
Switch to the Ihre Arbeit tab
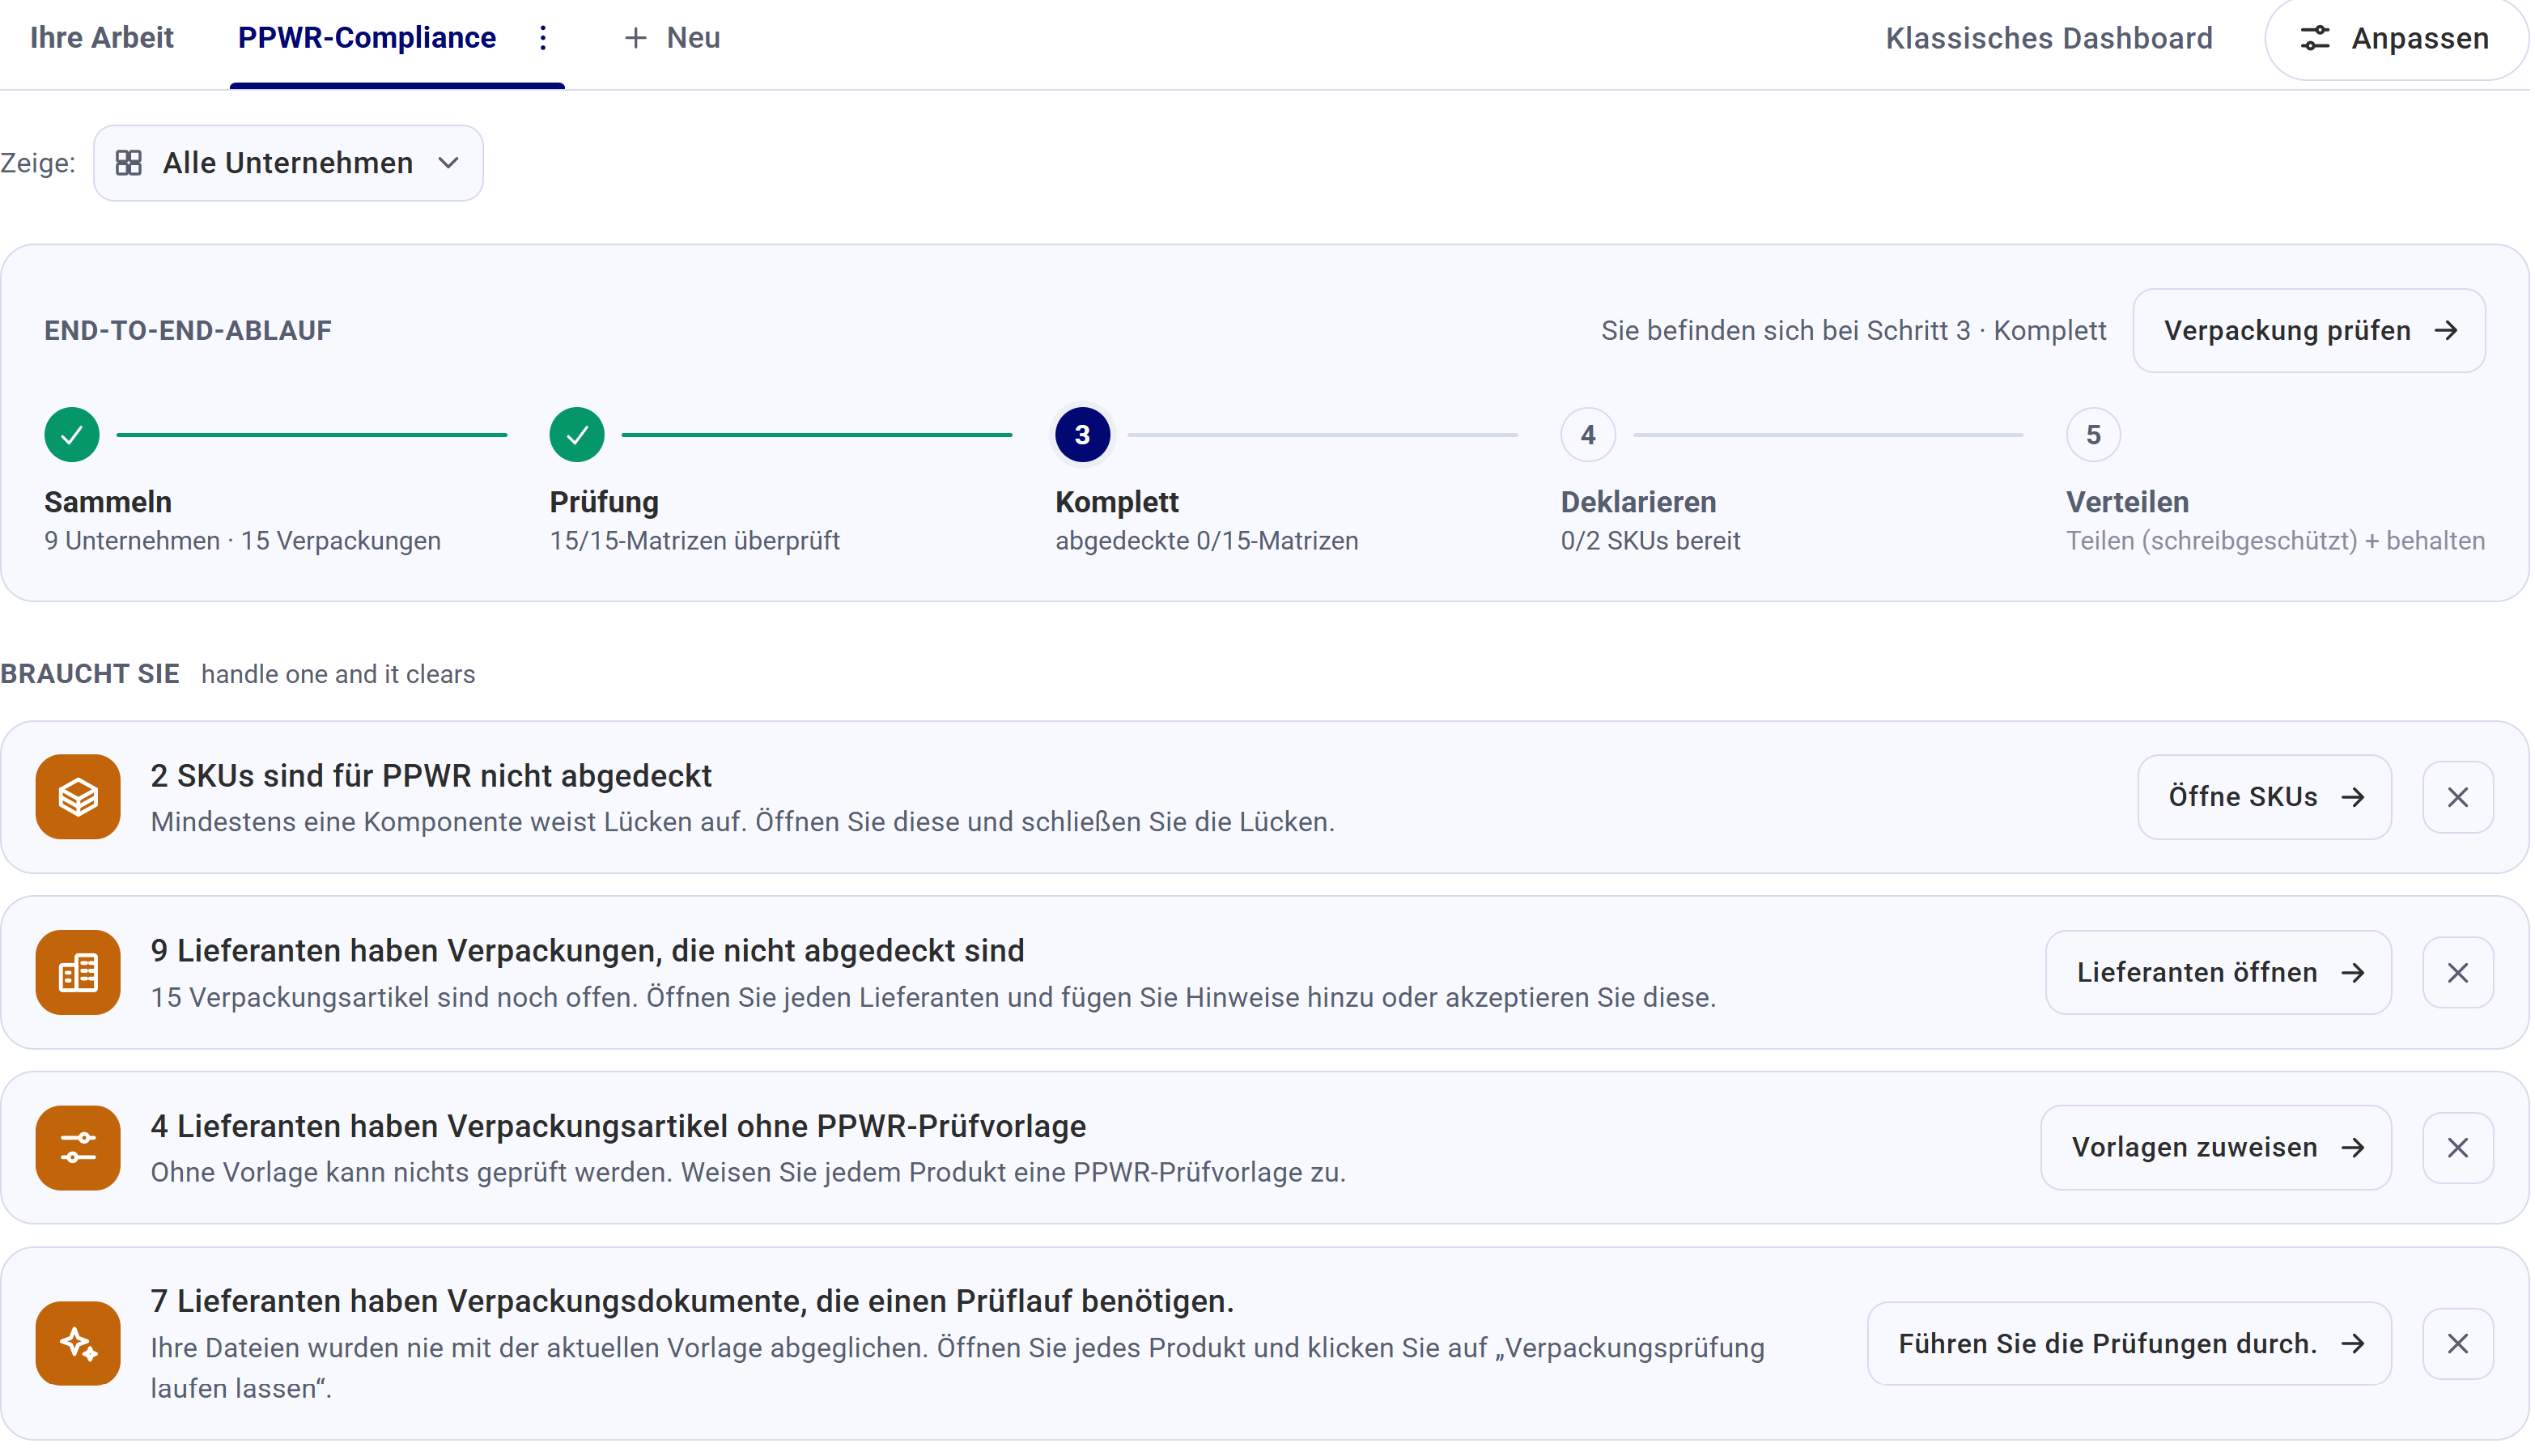(102, 38)
